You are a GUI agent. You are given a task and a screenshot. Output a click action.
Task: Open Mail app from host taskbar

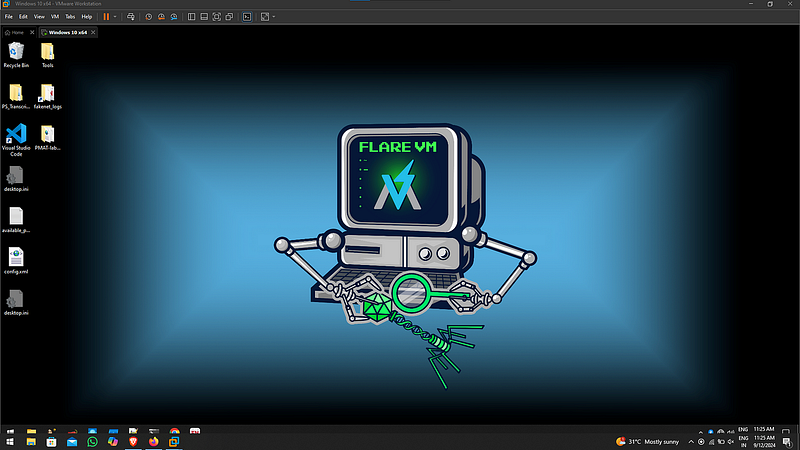click(x=72, y=442)
